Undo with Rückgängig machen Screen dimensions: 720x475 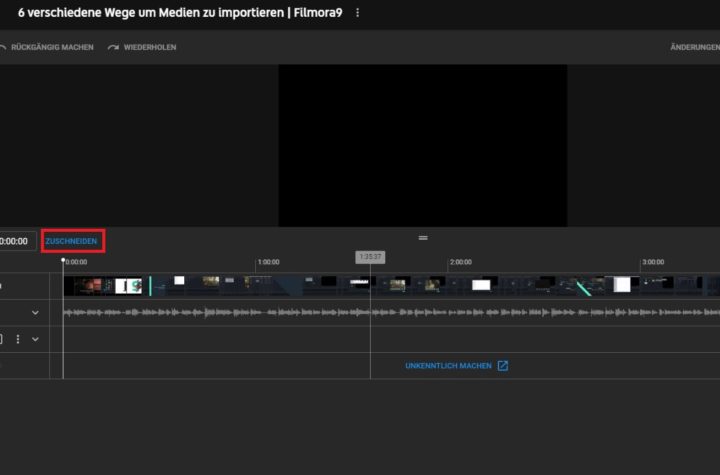(47, 47)
